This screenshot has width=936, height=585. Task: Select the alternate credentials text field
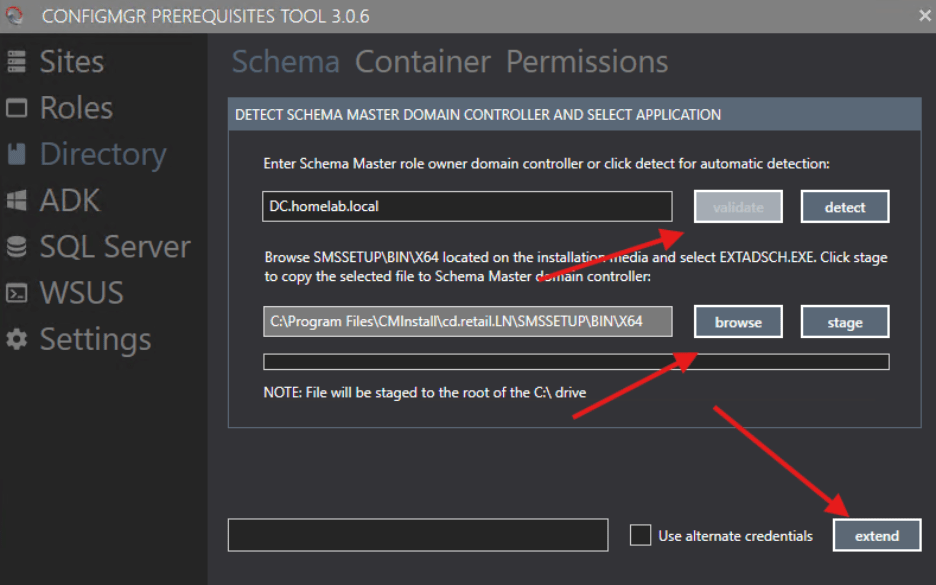[x=419, y=535]
